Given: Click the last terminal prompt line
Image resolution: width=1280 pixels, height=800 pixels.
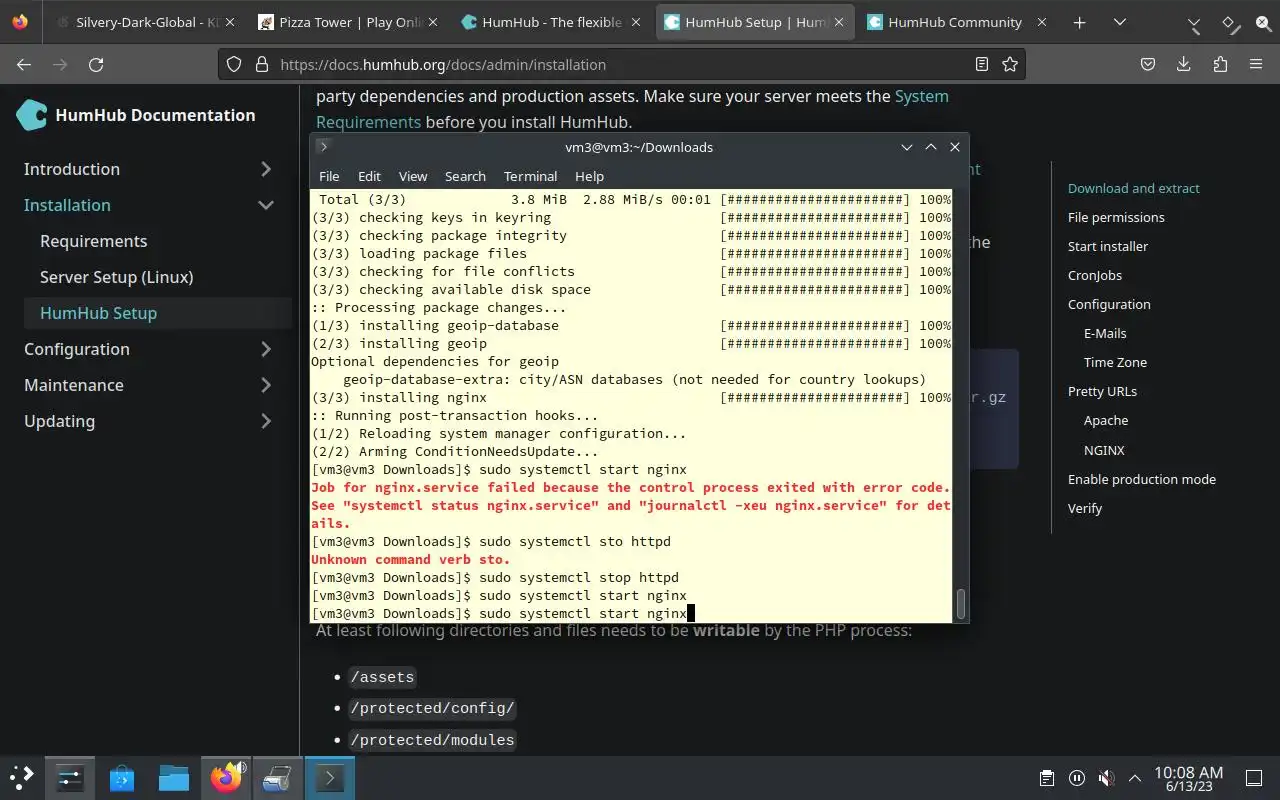Looking at the screenshot, I should point(503,613).
